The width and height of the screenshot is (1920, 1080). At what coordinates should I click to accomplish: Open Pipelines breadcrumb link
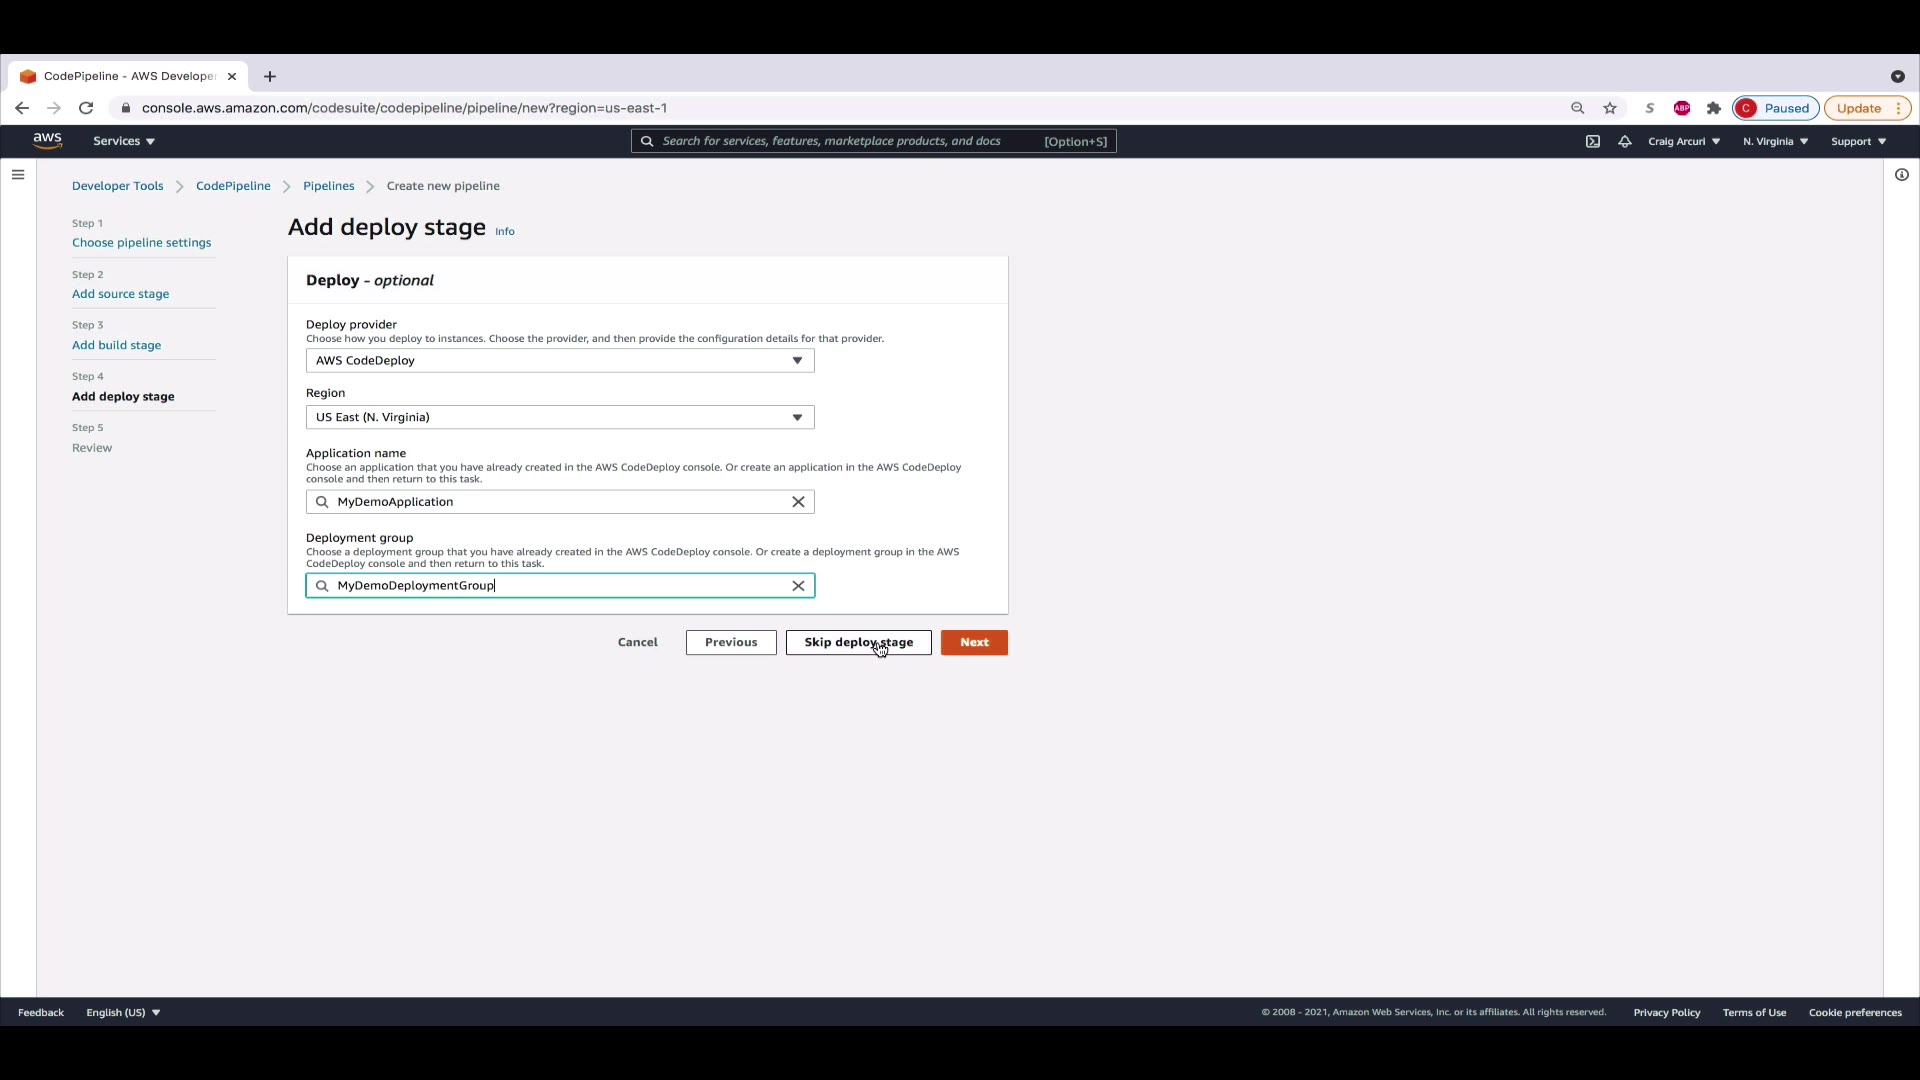pyautogui.click(x=328, y=186)
